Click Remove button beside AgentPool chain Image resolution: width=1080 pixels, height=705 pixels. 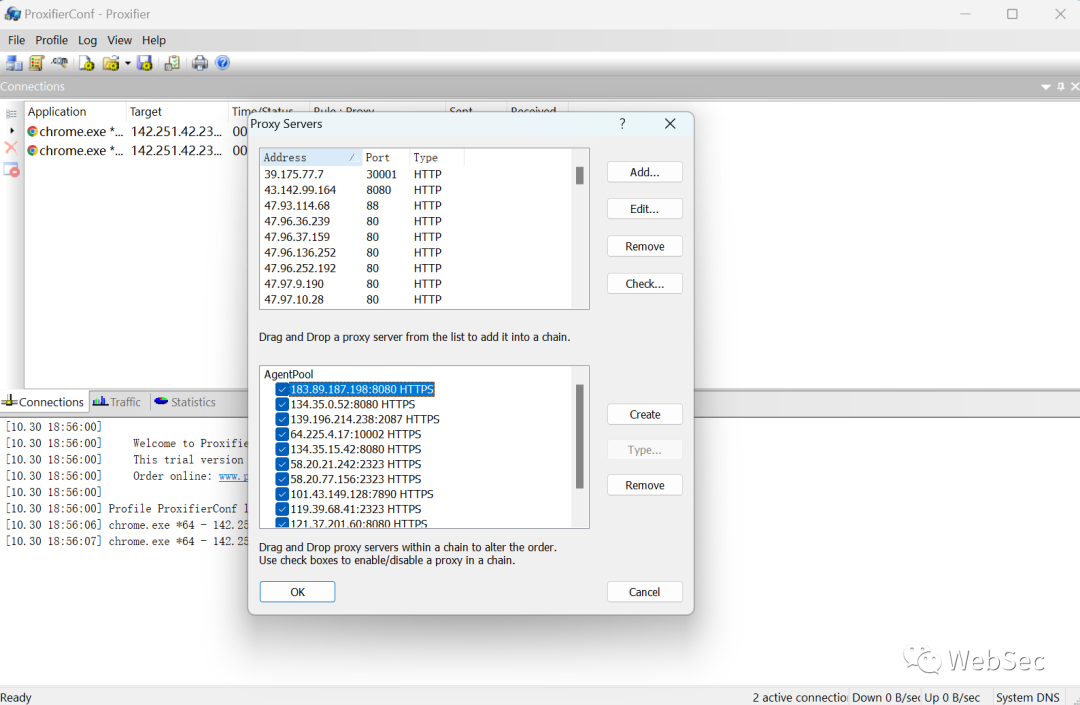[645, 485]
